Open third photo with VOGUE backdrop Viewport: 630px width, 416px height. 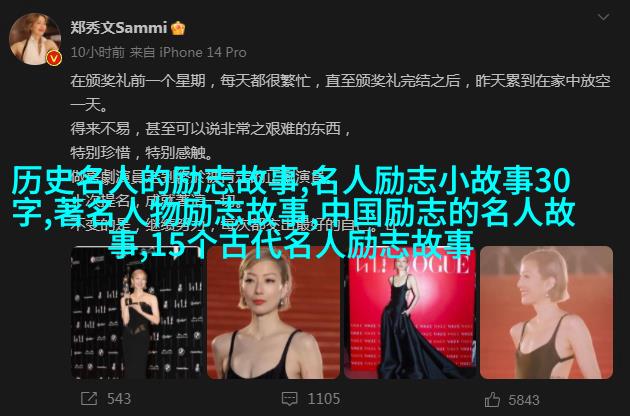point(410,312)
